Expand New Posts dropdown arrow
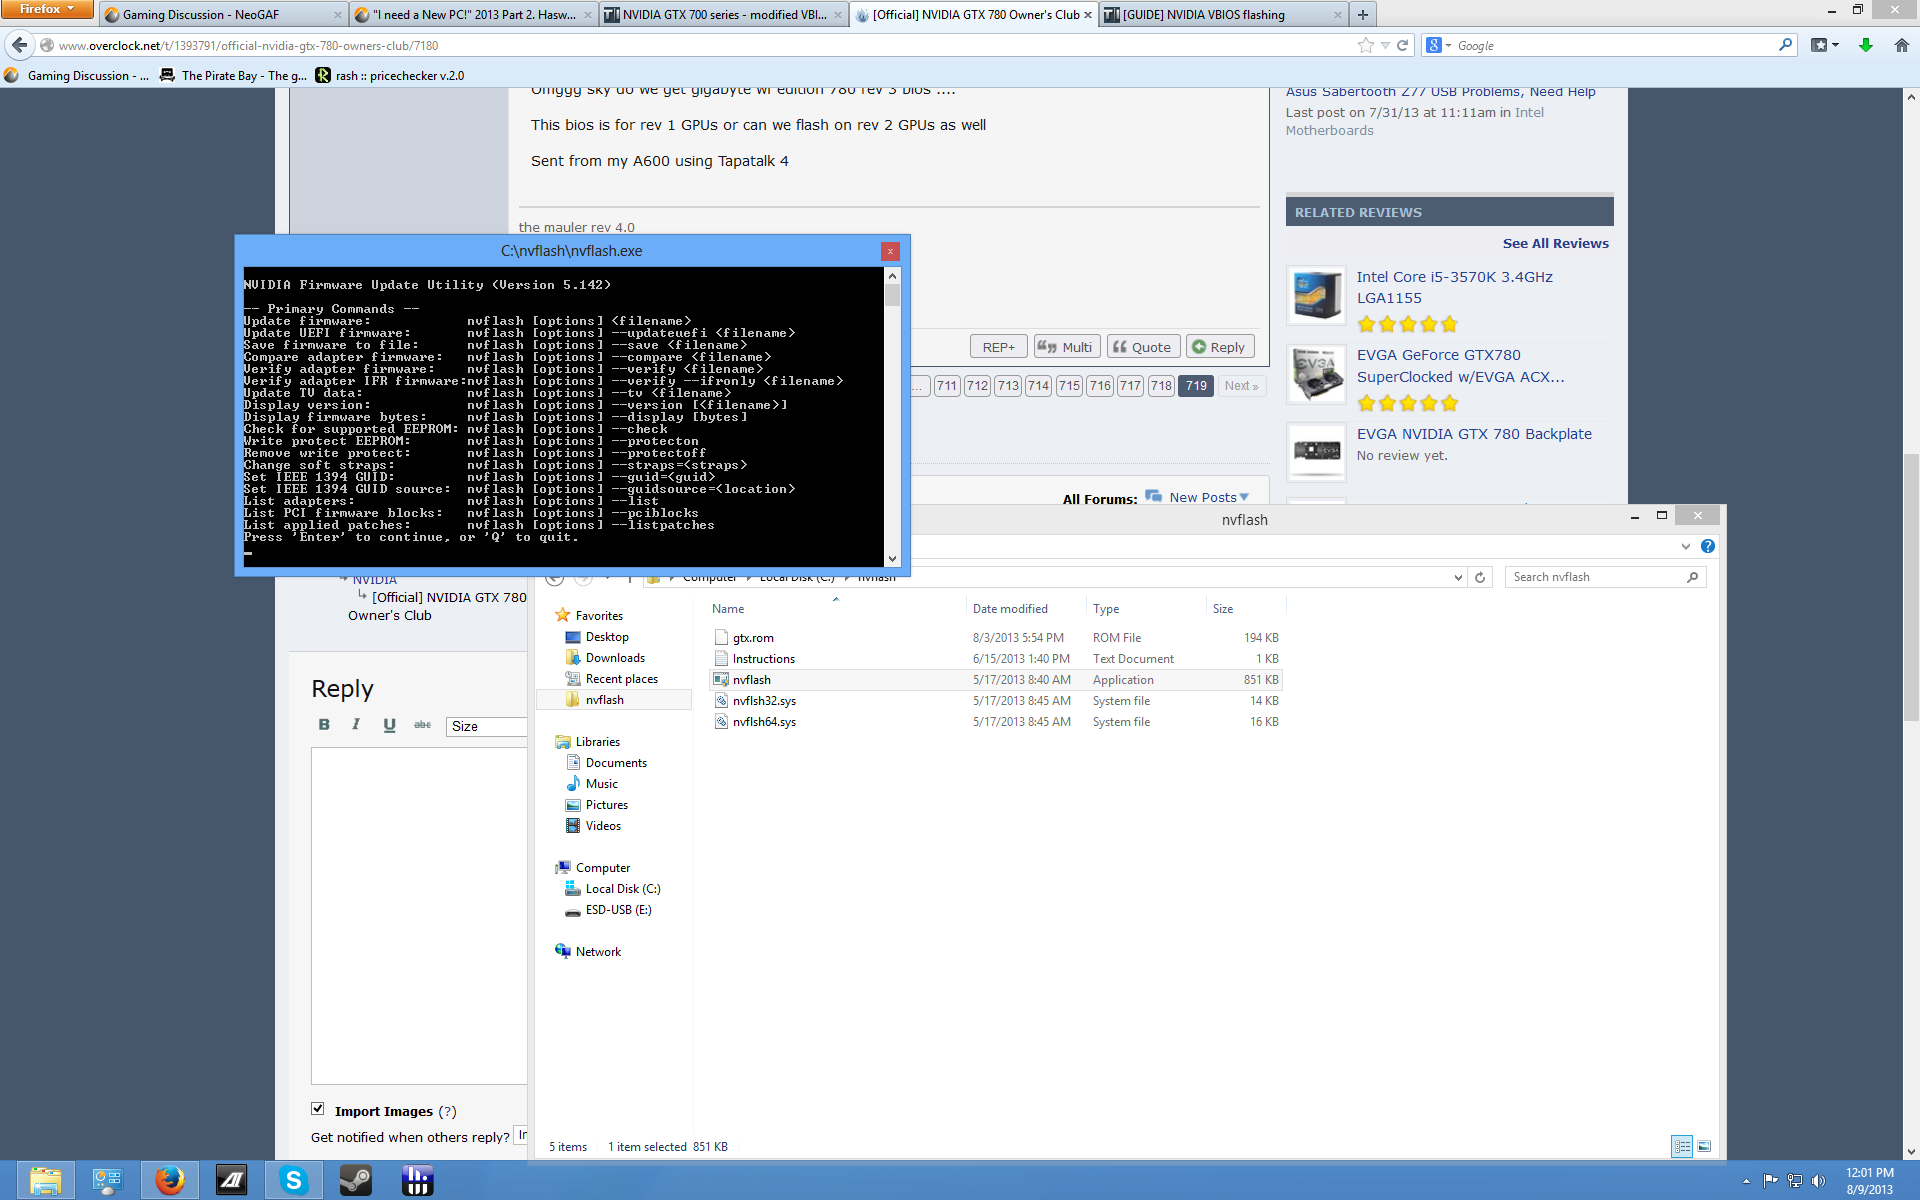This screenshot has width=1920, height=1200. click(1244, 497)
